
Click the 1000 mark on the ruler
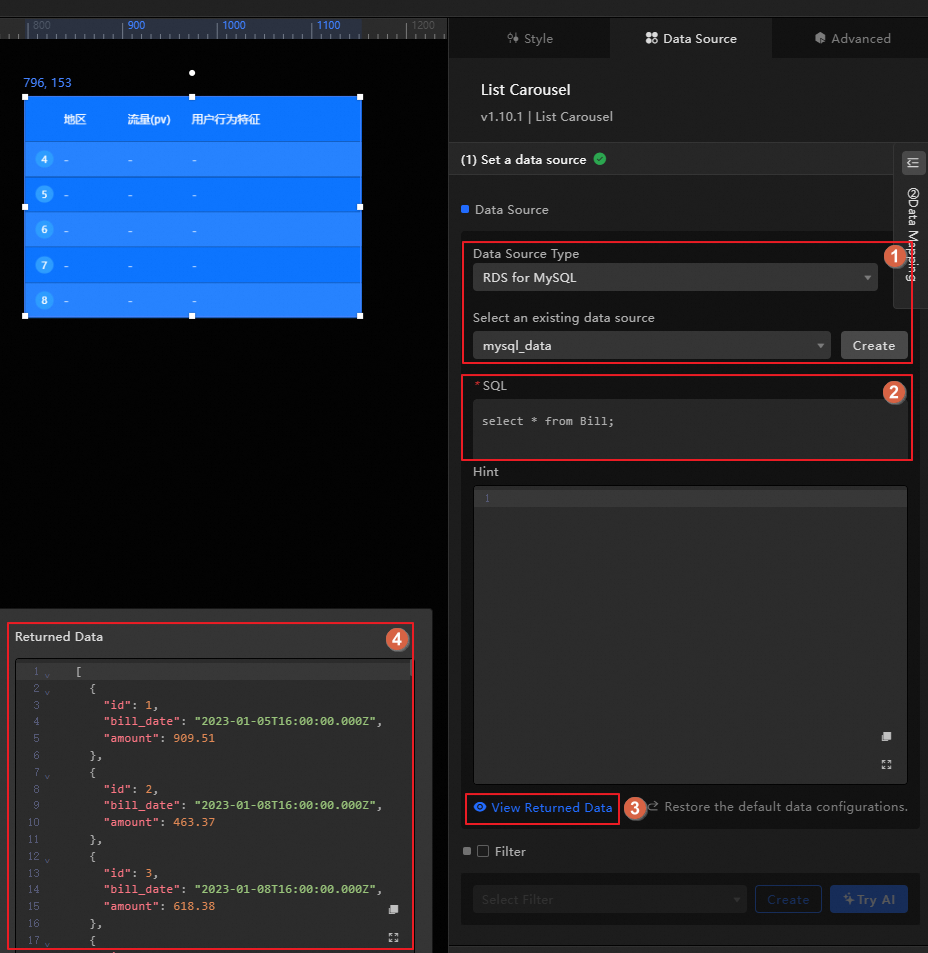pyautogui.click(x=234, y=25)
